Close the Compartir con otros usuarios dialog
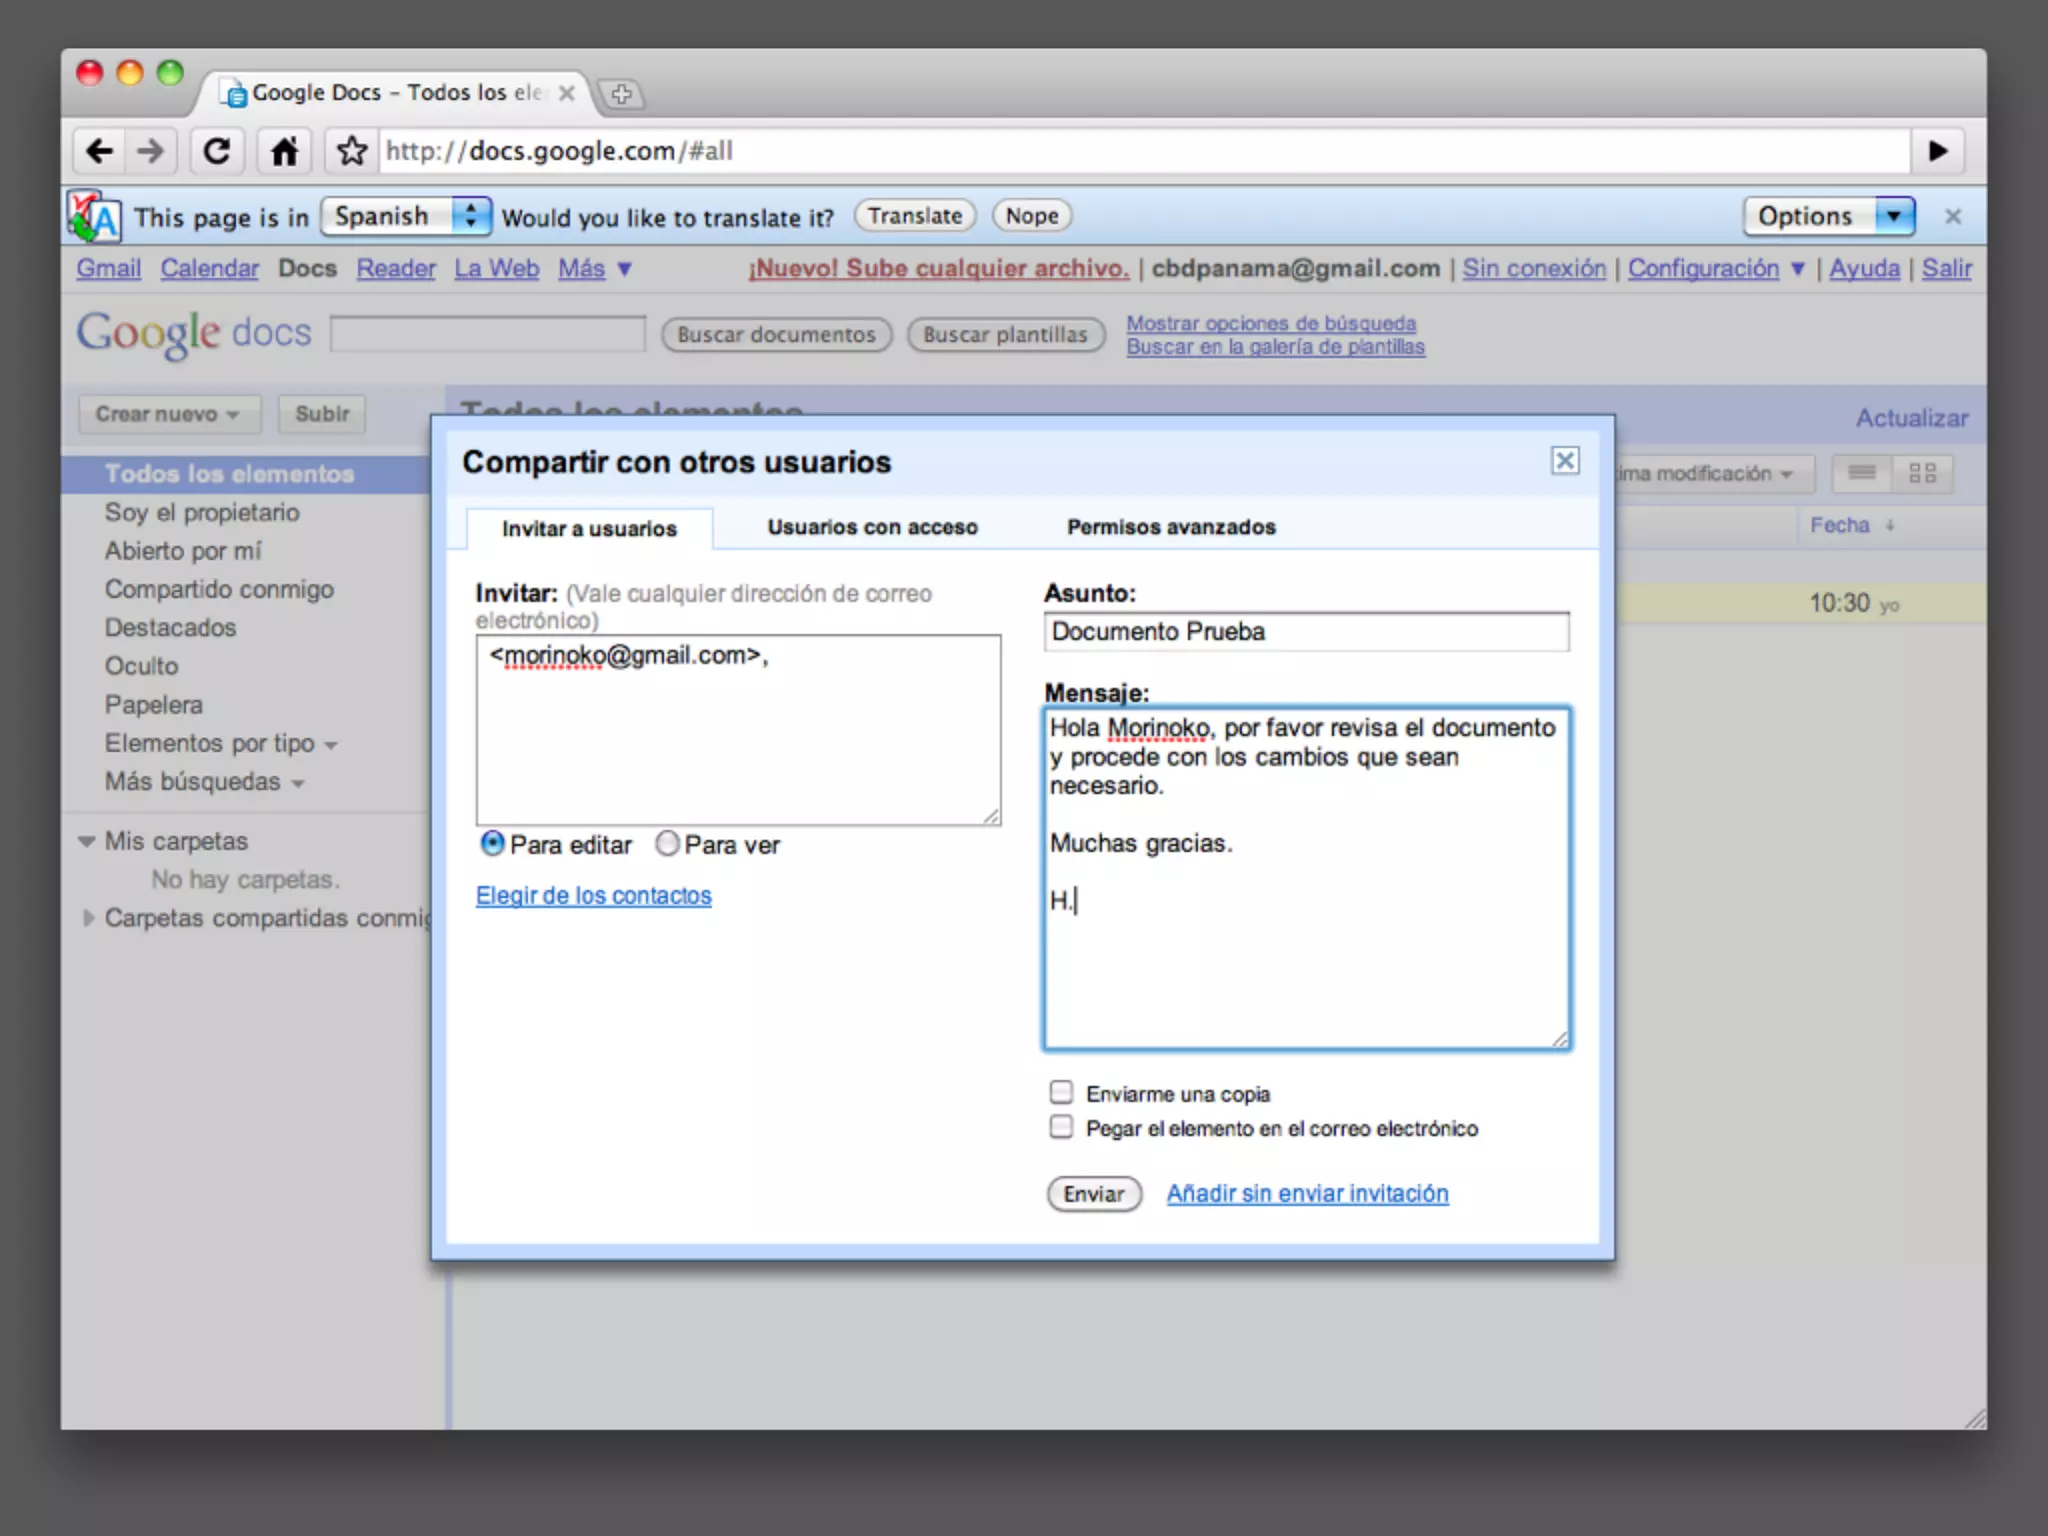This screenshot has width=2048, height=1536. click(1565, 460)
